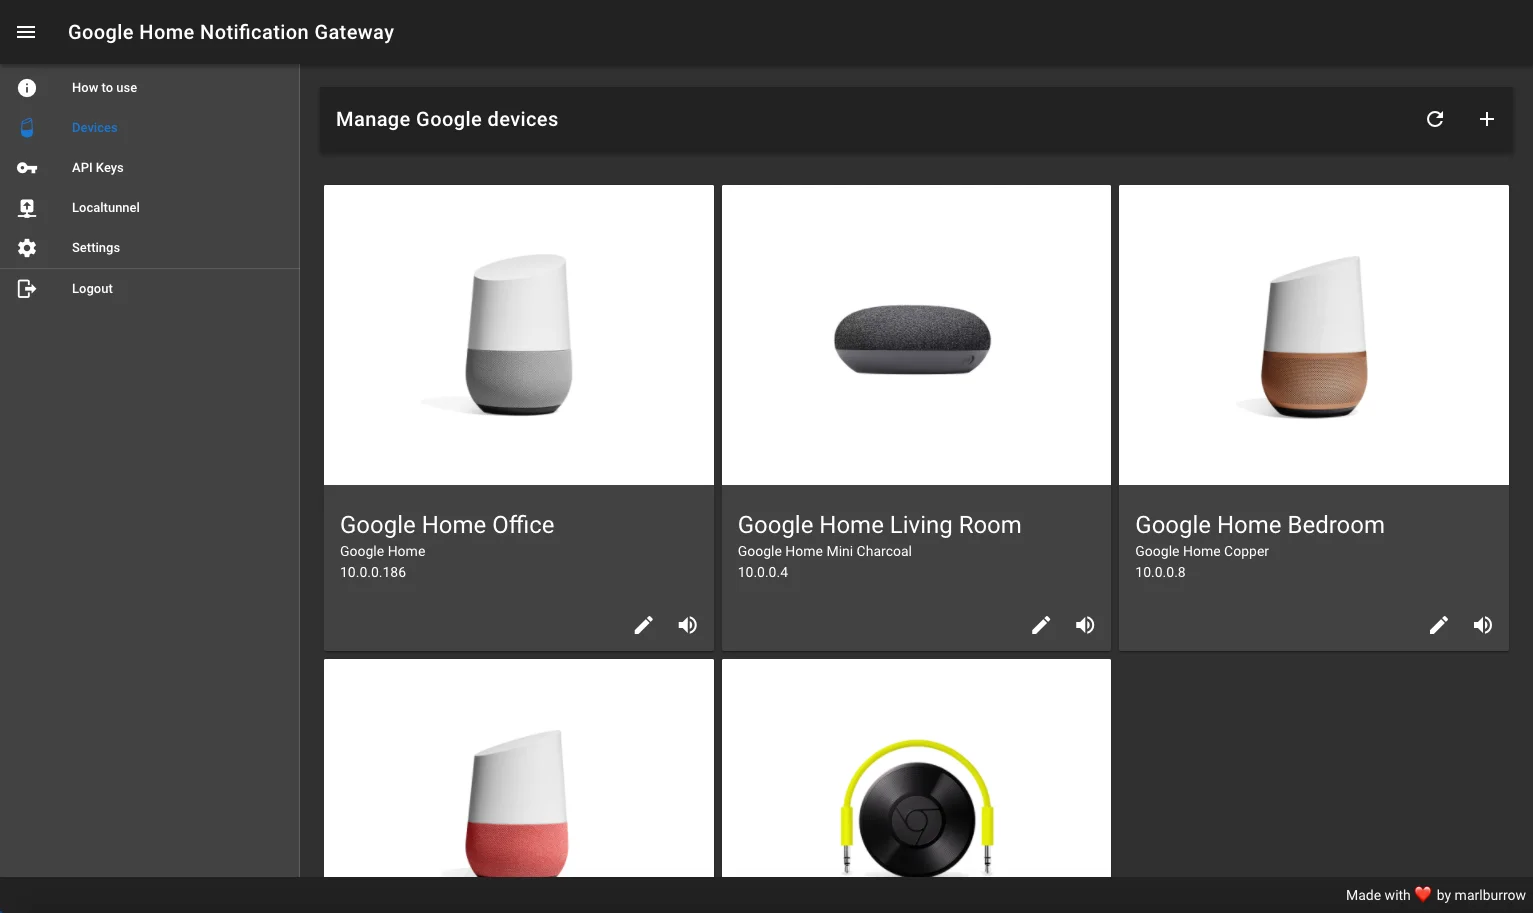
Task: Test sound on Google Home Office
Action: [x=688, y=625]
